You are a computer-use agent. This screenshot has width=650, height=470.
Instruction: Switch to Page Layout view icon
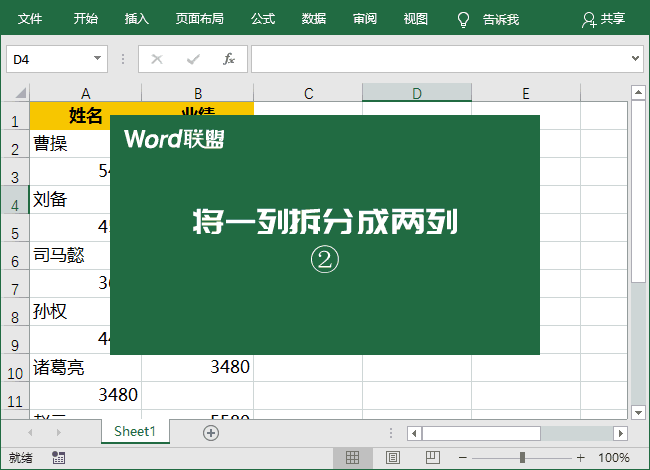(x=393, y=458)
